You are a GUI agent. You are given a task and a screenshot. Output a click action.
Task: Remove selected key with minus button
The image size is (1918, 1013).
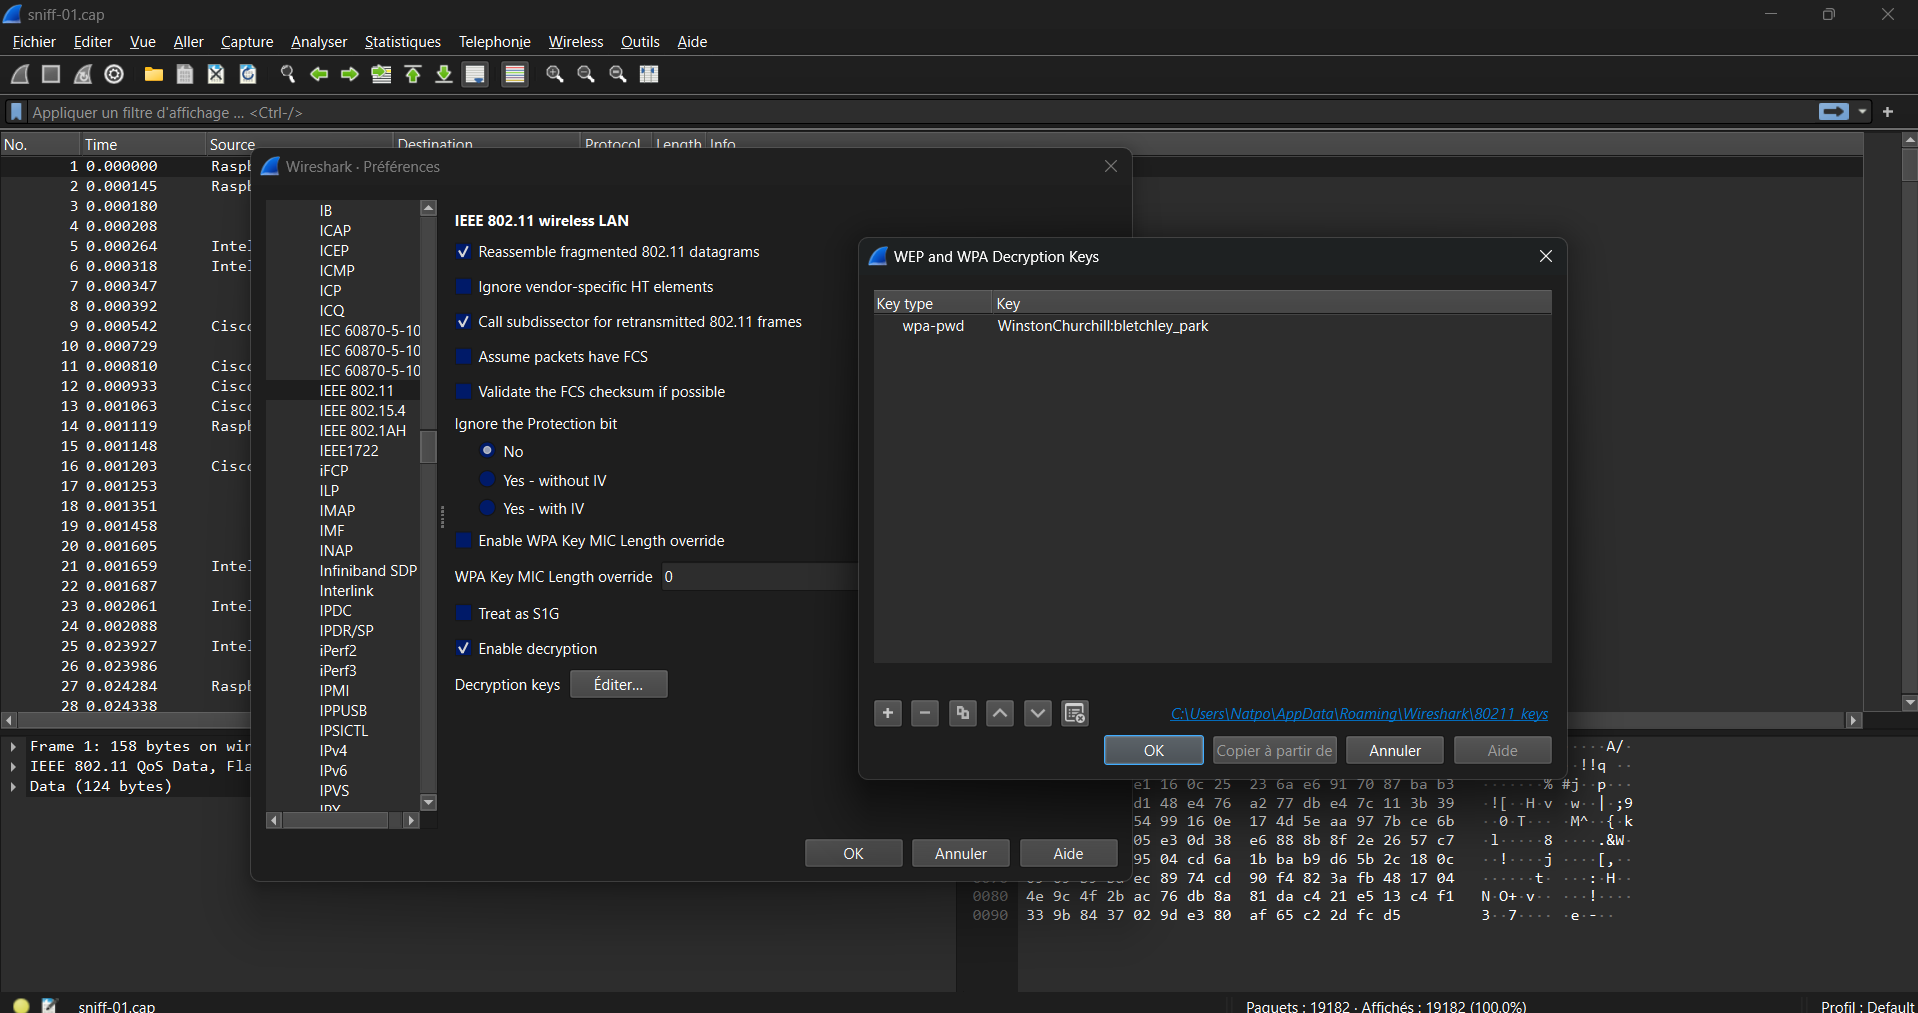(x=925, y=713)
